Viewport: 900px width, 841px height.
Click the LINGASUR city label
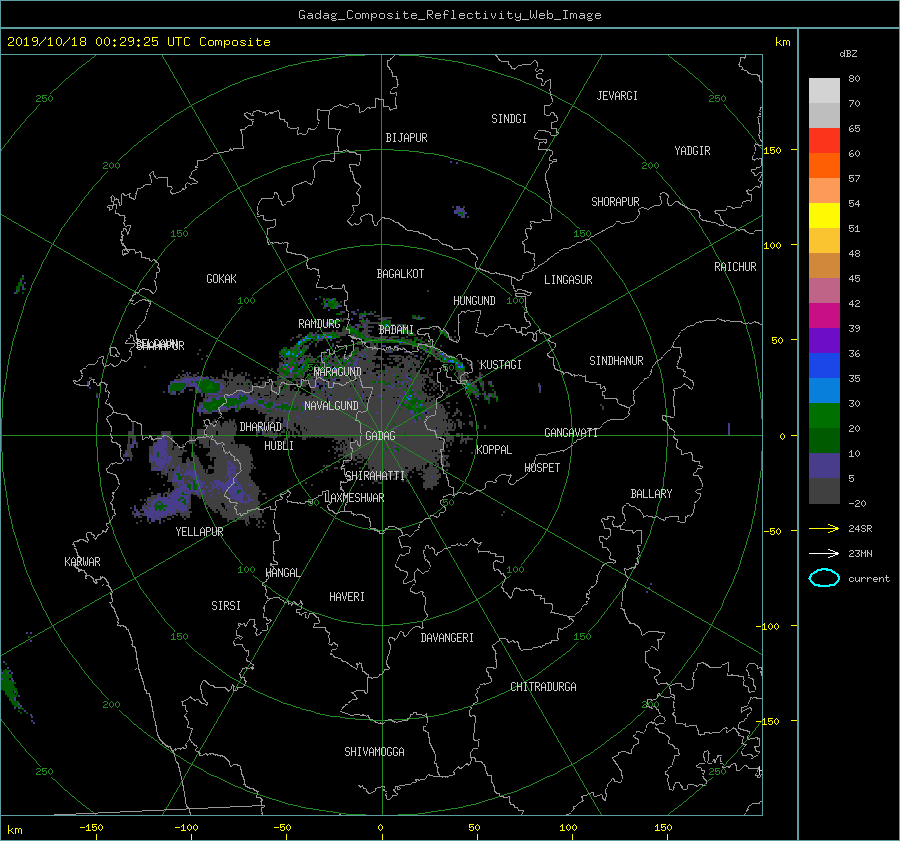[568, 280]
